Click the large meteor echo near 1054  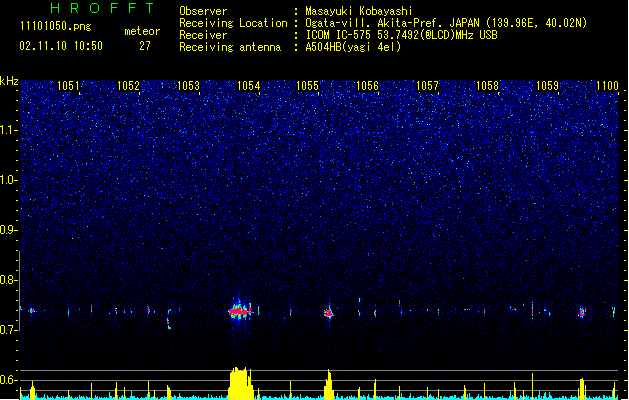tap(241, 311)
